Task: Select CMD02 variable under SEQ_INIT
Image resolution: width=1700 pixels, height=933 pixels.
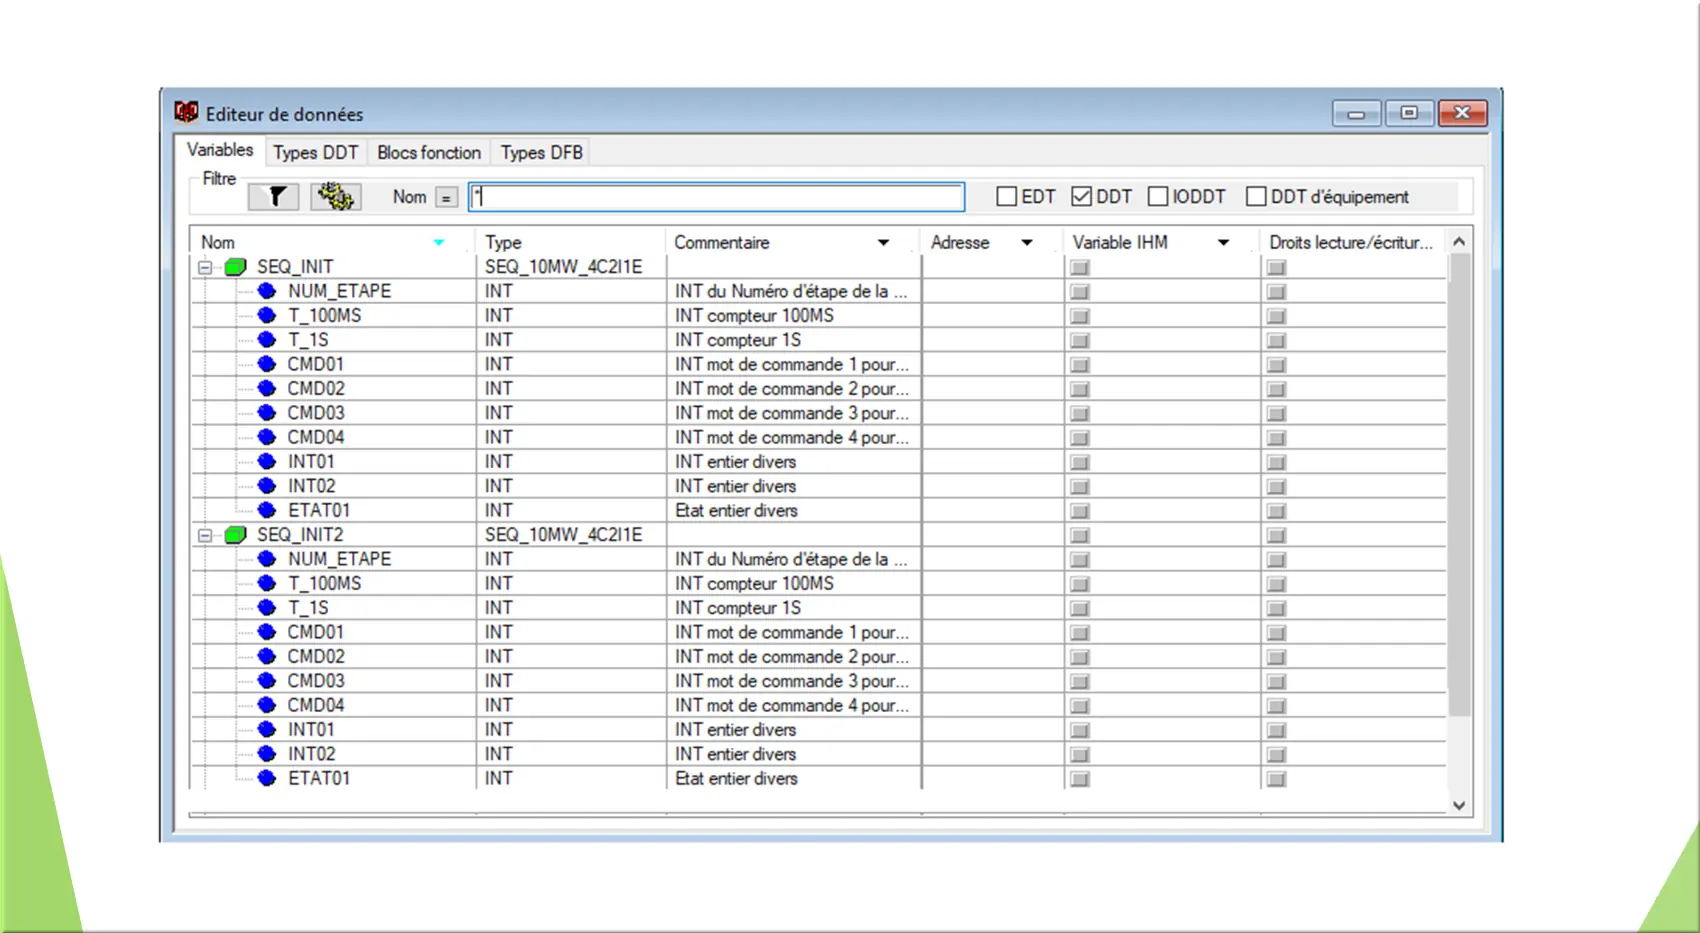Action: click(316, 388)
